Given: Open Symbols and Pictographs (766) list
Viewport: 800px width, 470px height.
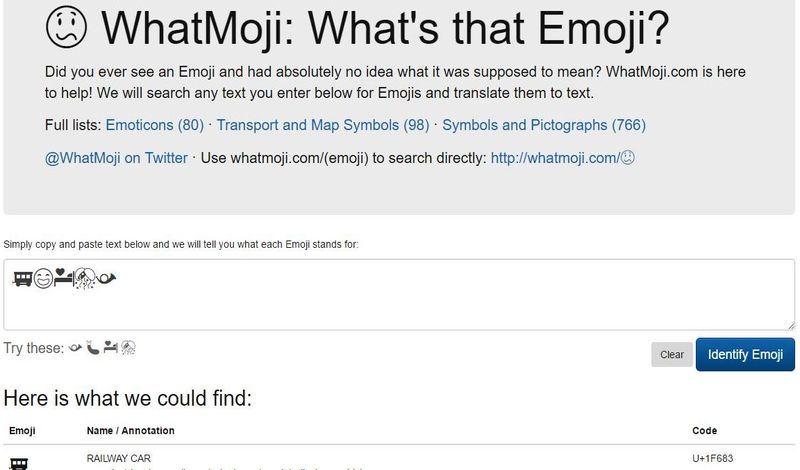Looking at the screenshot, I should pyautogui.click(x=544, y=125).
